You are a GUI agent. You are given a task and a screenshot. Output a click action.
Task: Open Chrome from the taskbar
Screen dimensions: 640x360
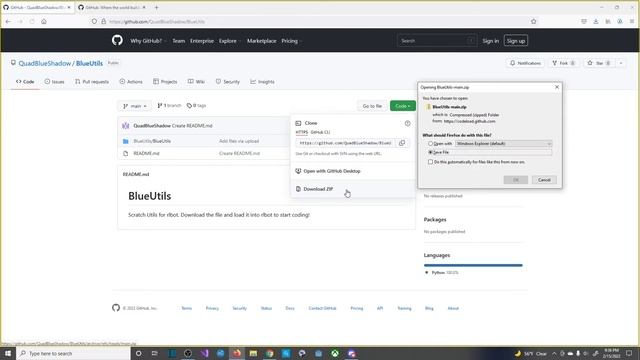269,353
